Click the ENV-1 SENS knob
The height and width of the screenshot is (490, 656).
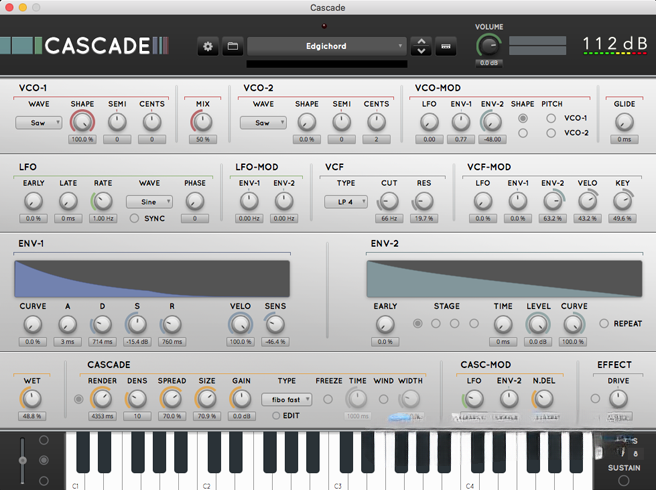(275, 324)
